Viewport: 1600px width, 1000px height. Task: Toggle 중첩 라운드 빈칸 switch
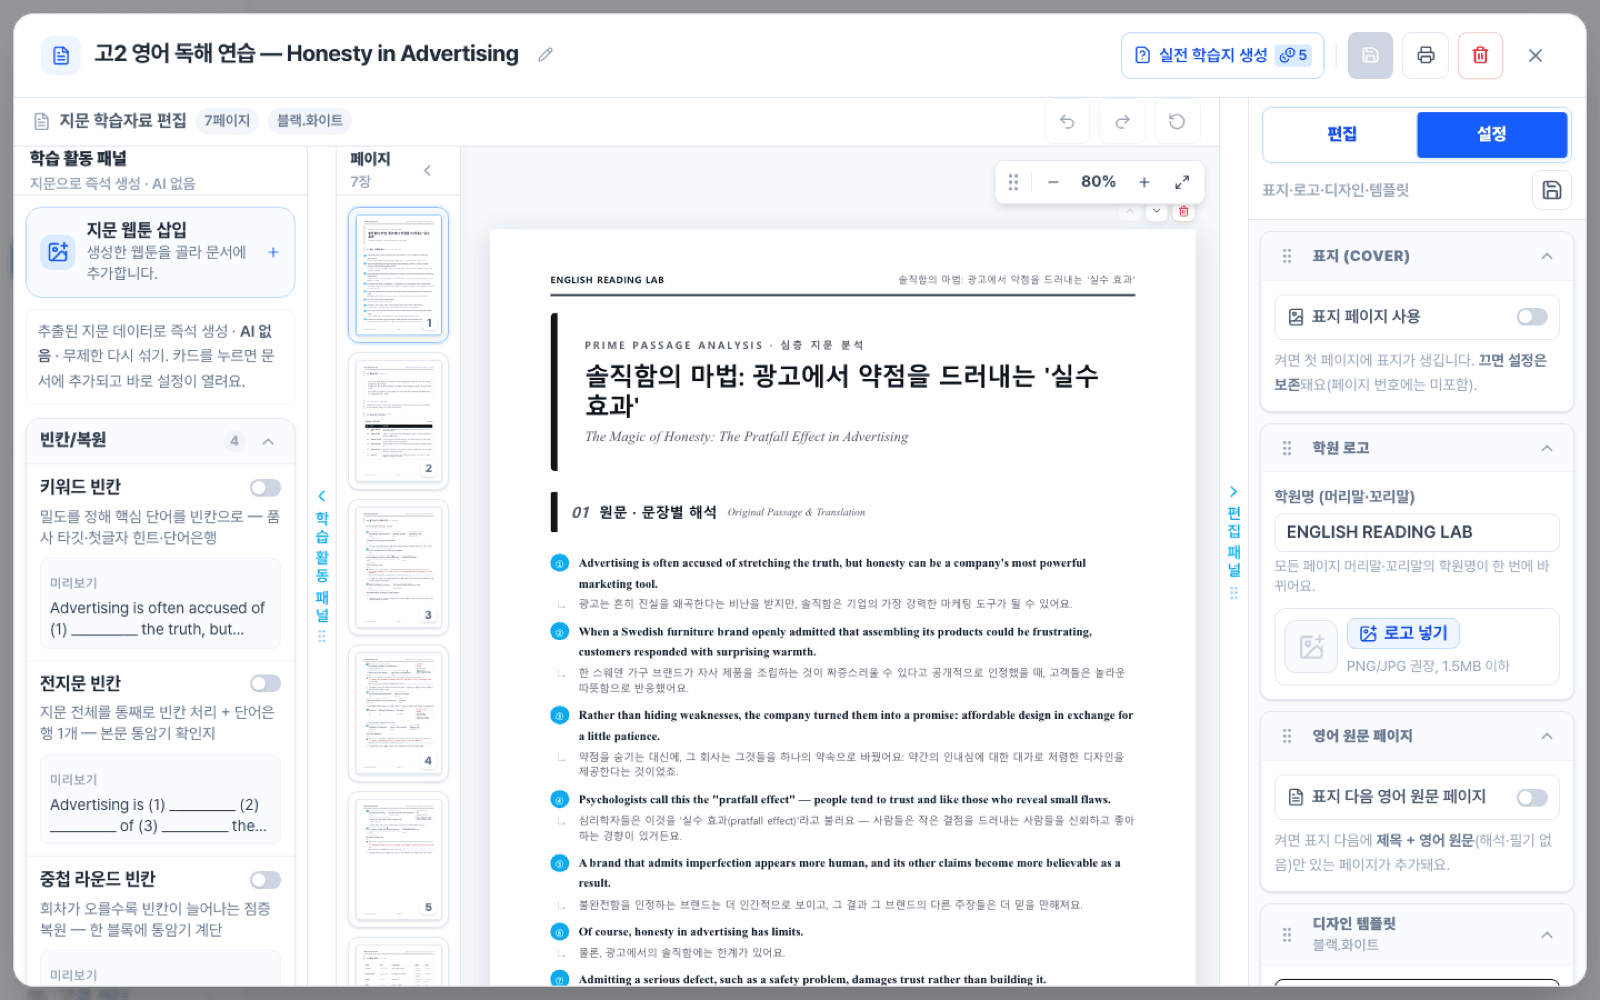tap(265, 880)
